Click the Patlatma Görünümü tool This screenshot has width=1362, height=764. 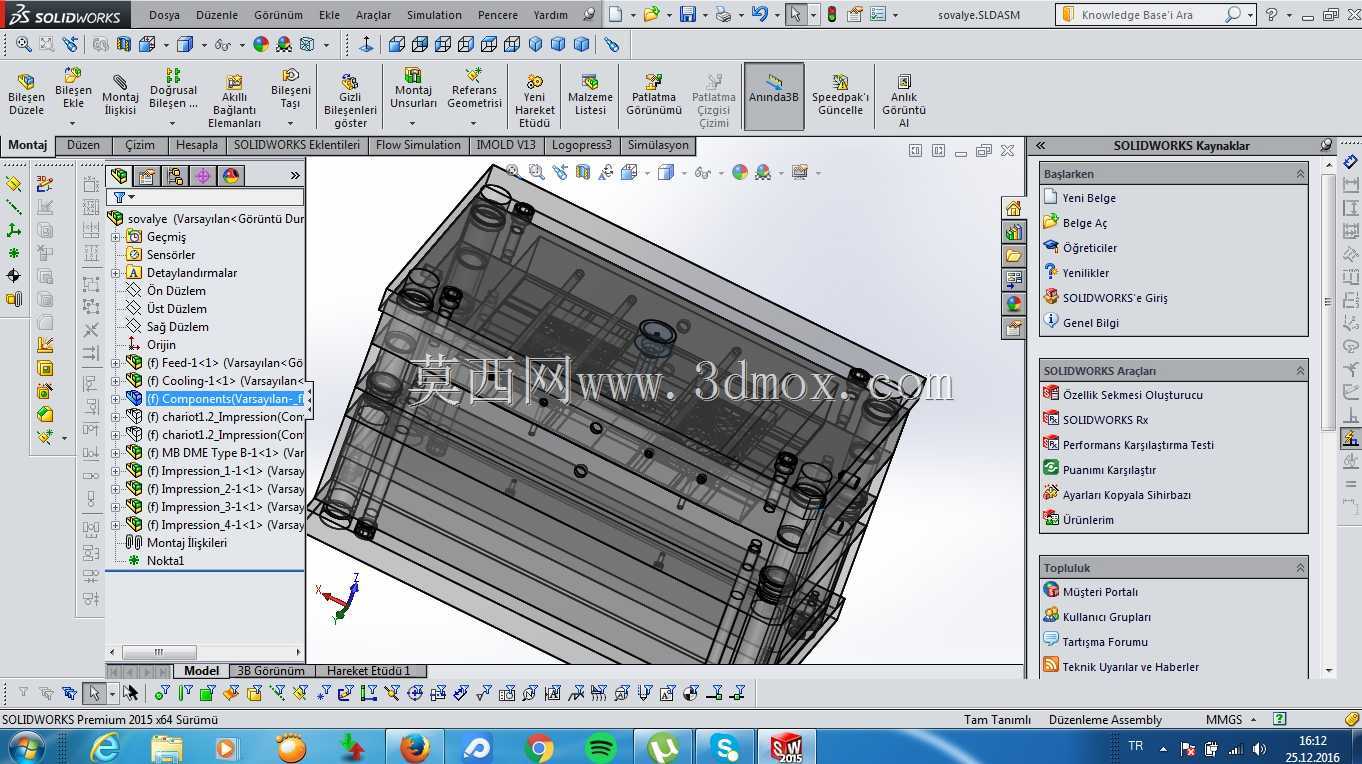[654, 95]
